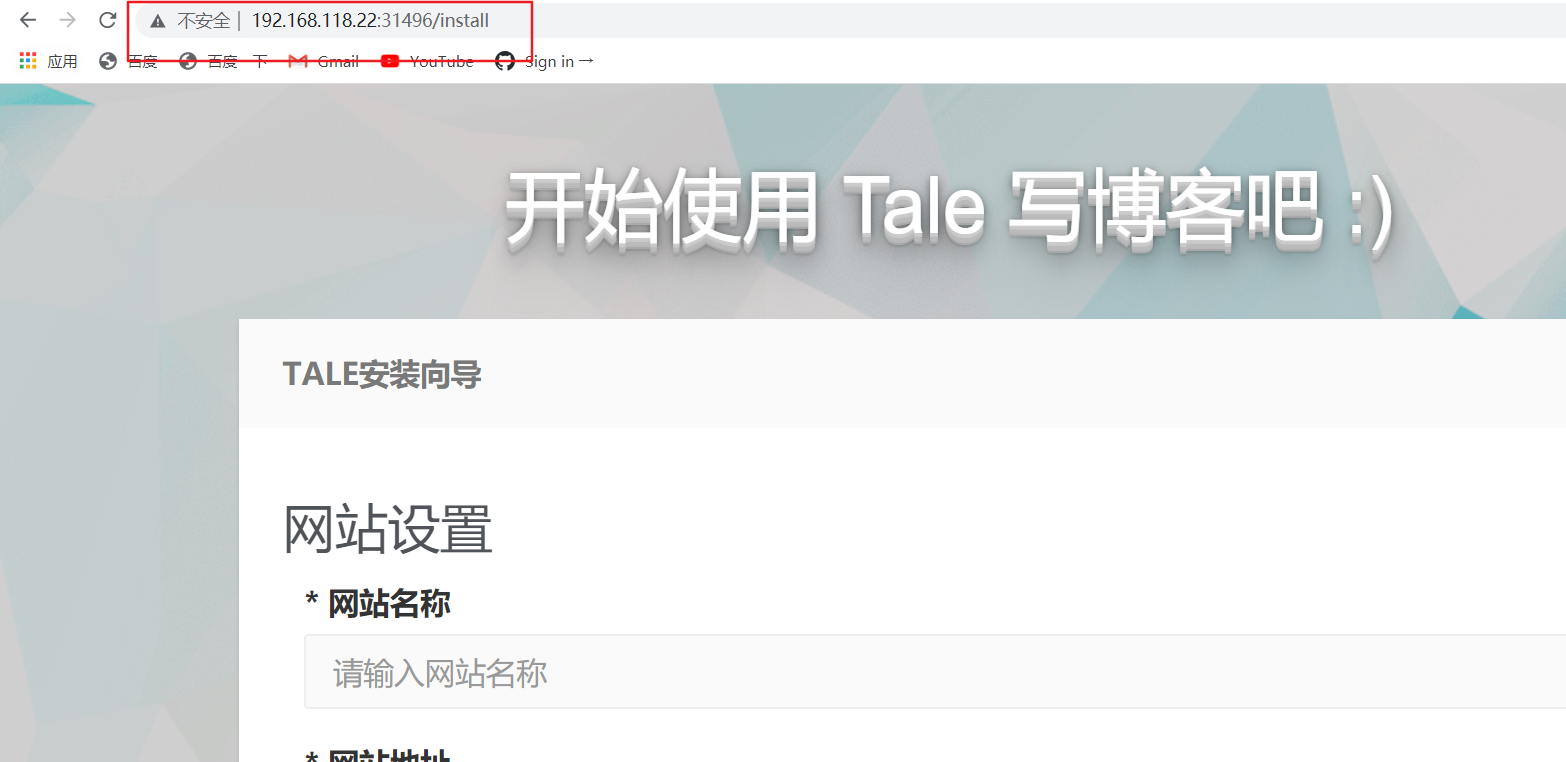Open the not-secure warning triangle icon
The width and height of the screenshot is (1566, 762).
157,21
